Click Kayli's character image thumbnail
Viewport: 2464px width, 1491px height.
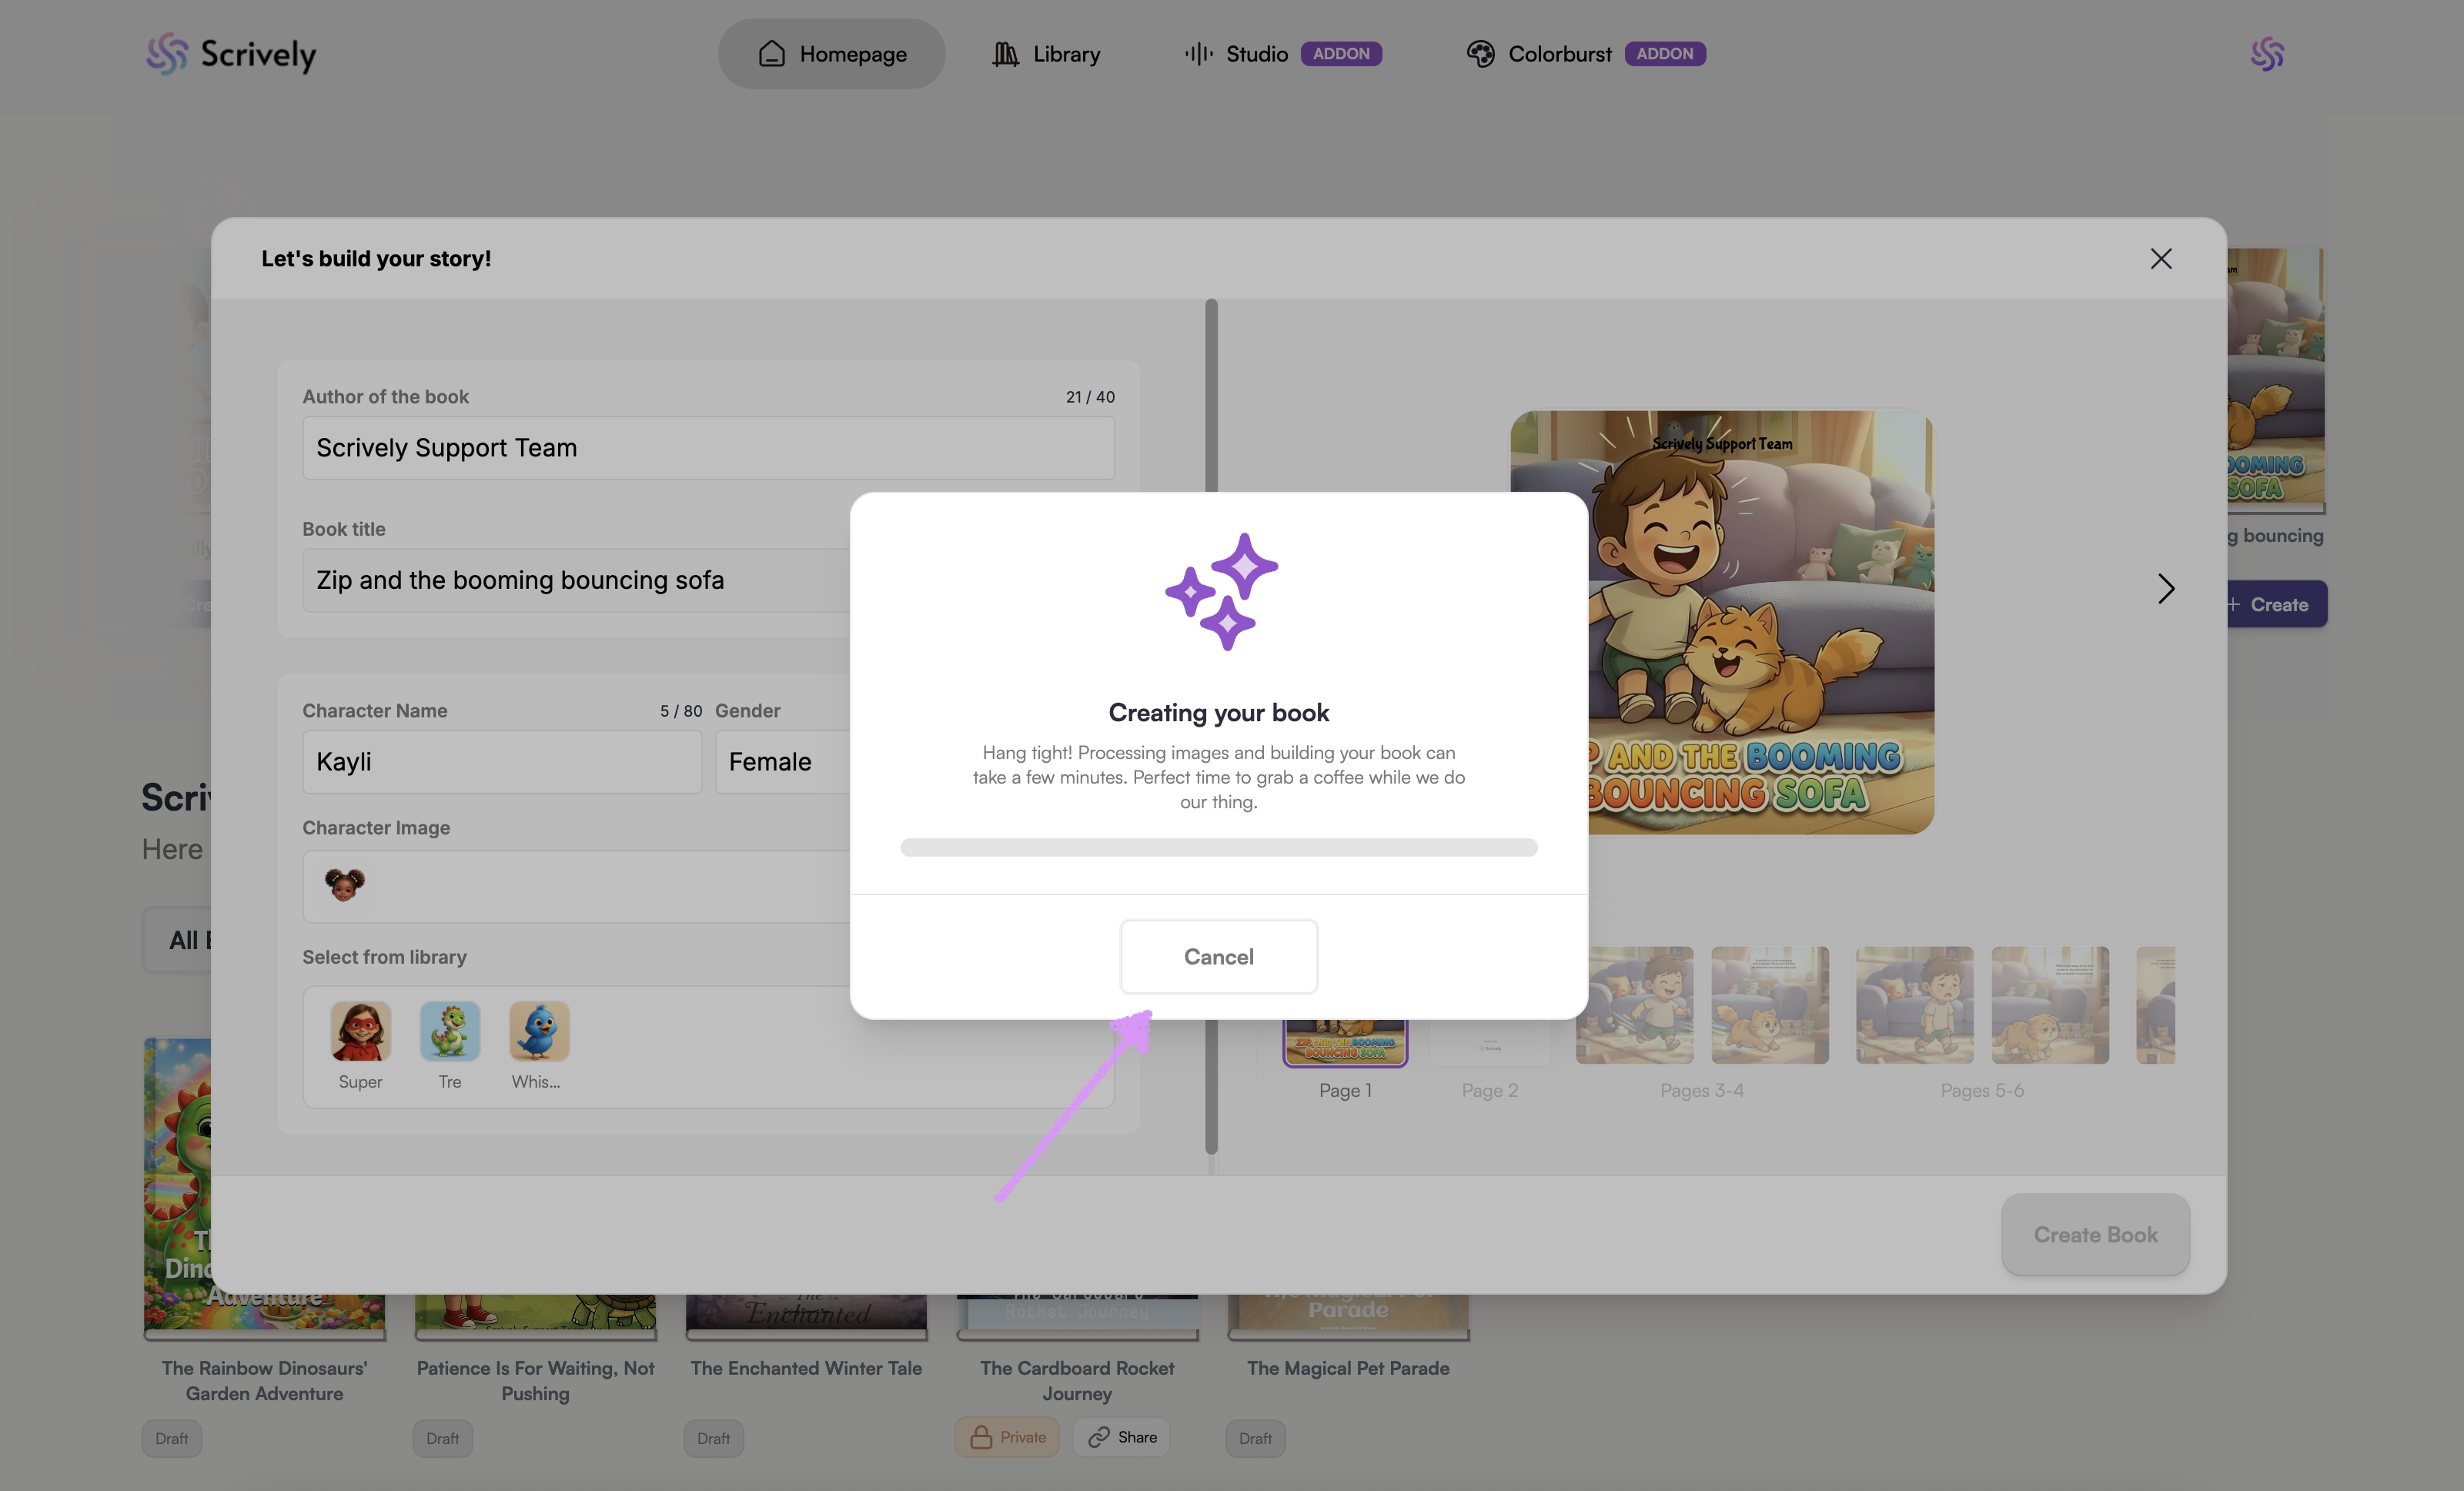pos(345,884)
